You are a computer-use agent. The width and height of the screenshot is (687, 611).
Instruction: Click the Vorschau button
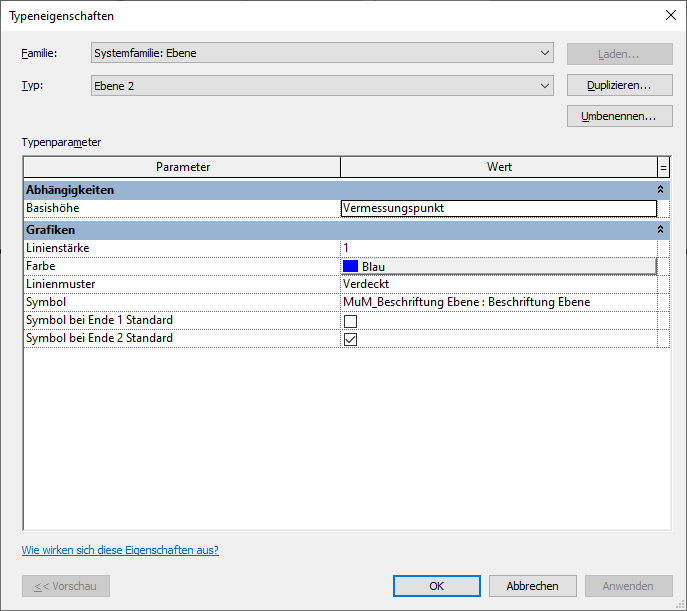click(x=66, y=586)
